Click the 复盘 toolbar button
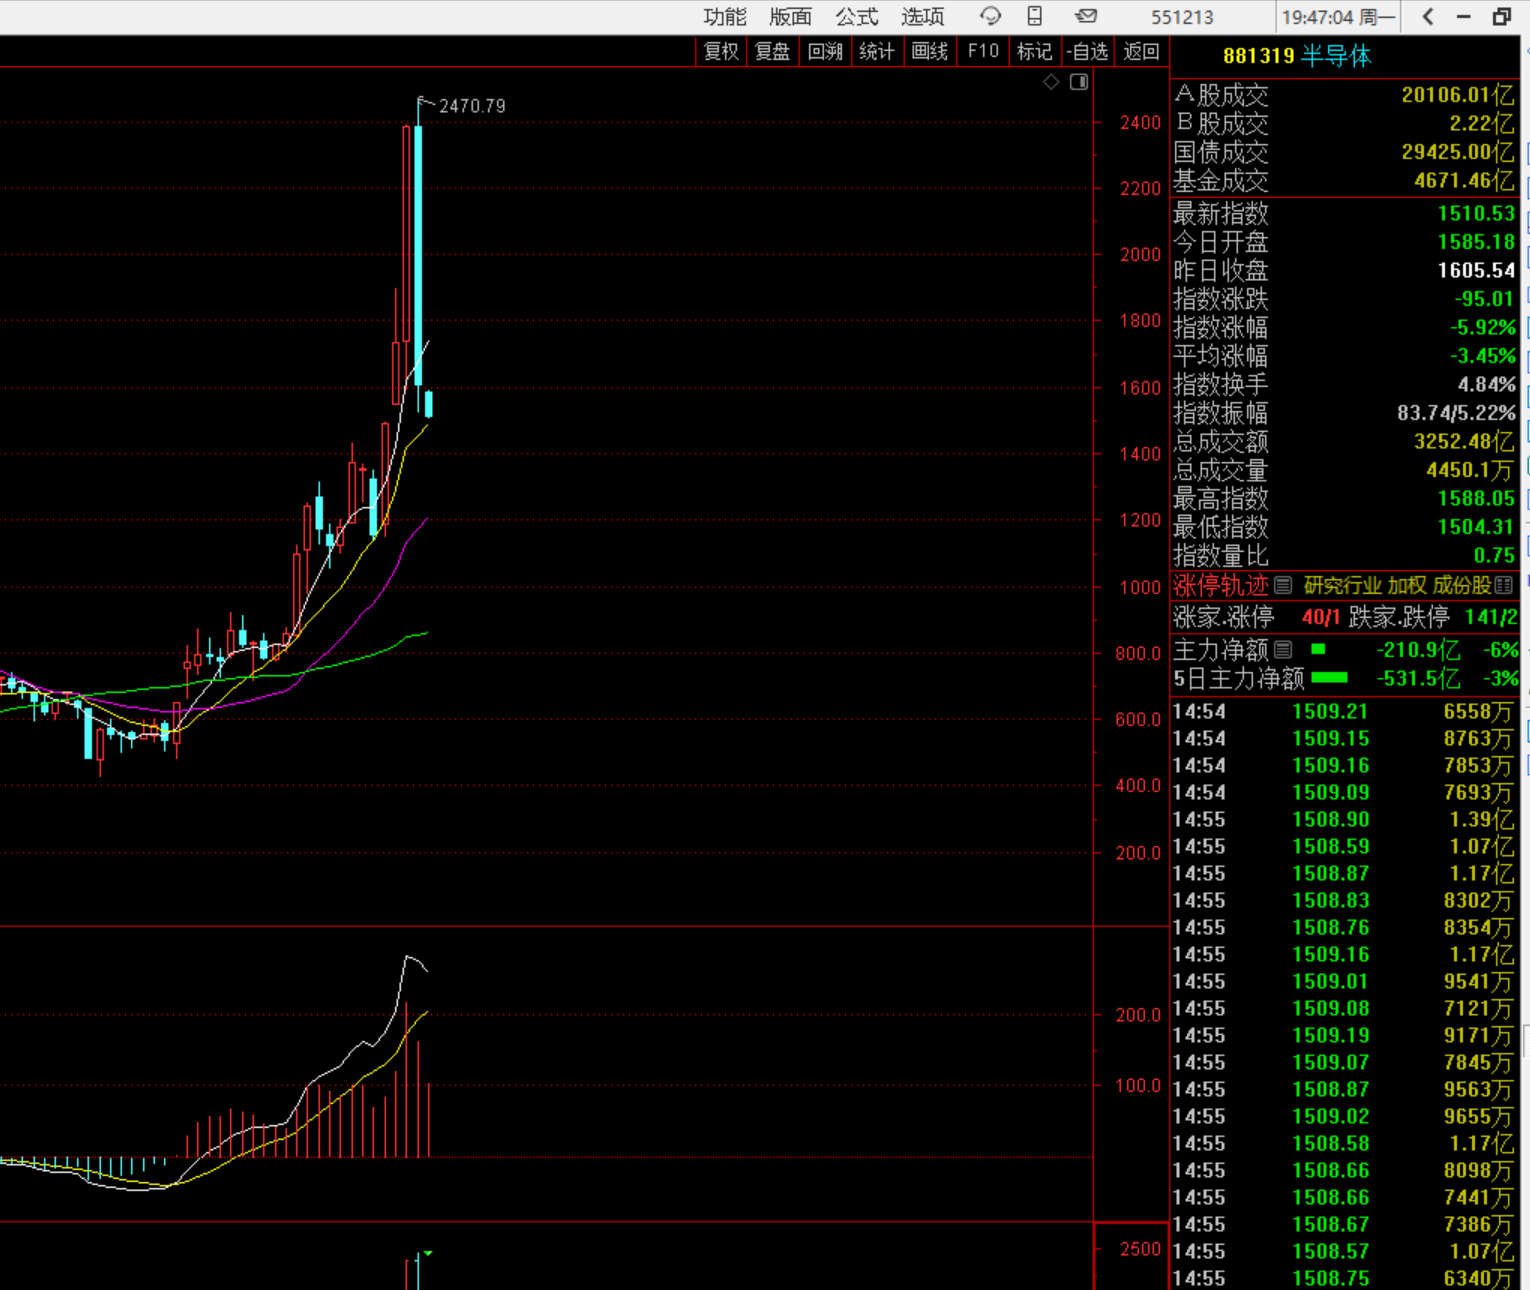Image resolution: width=1530 pixels, height=1290 pixels. point(772,51)
